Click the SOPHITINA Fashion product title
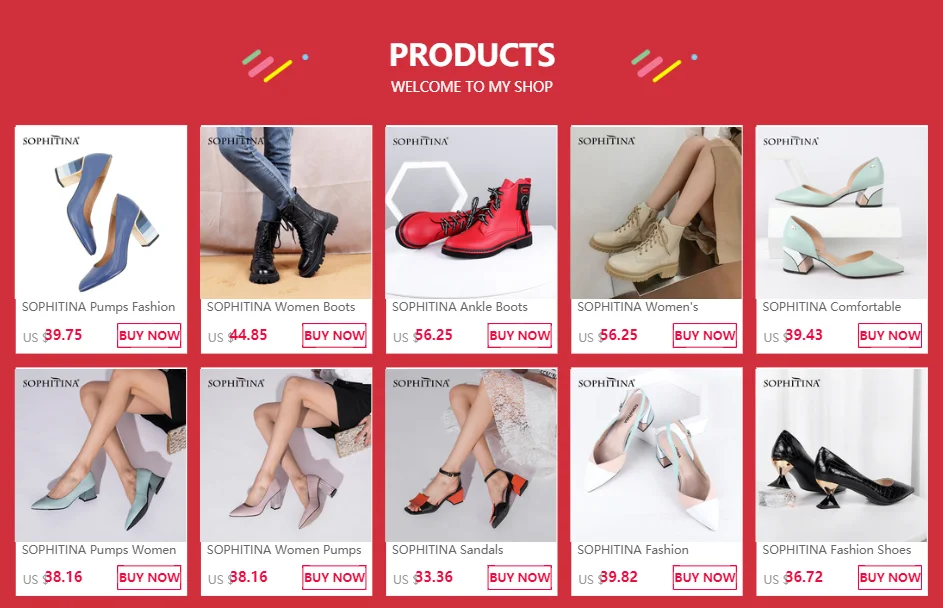 (633, 550)
